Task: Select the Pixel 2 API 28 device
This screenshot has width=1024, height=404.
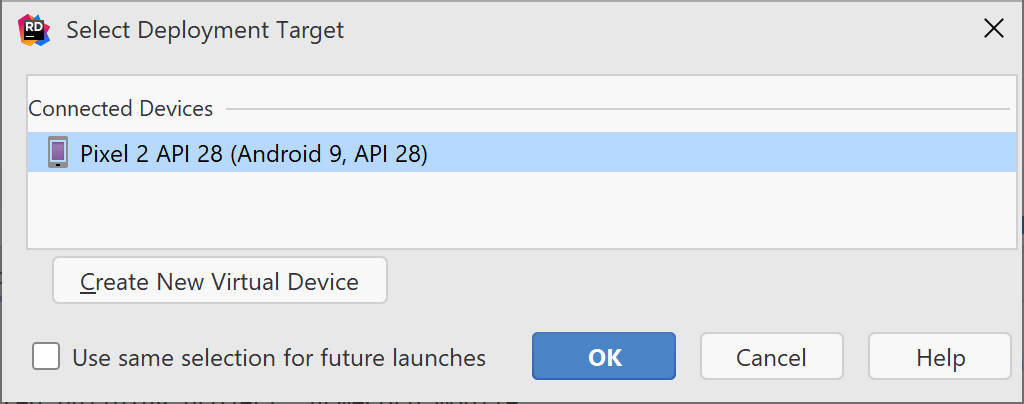Action: pos(522,153)
